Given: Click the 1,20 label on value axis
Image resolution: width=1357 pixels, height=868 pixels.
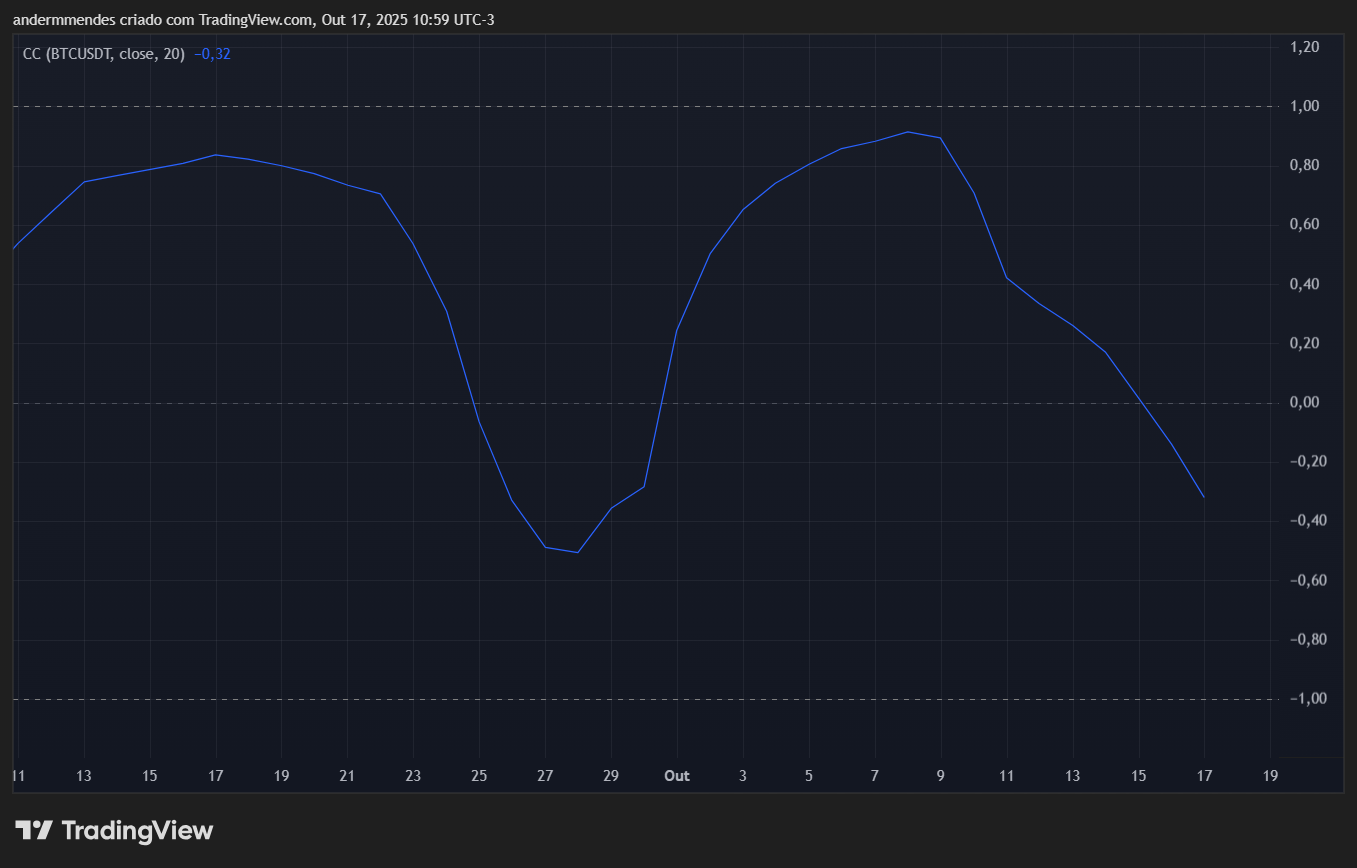Looking at the screenshot, I should [x=1305, y=47].
